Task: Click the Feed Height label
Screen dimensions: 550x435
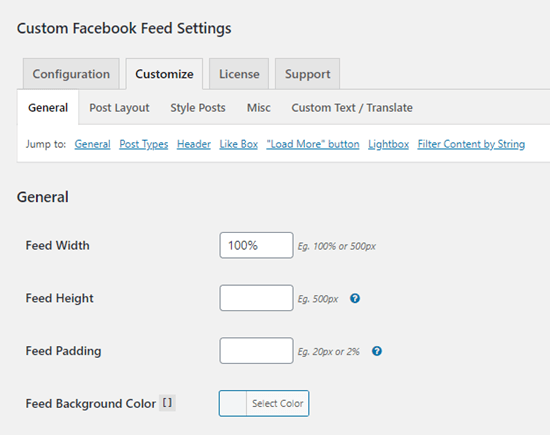Action: click(x=59, y=298)
